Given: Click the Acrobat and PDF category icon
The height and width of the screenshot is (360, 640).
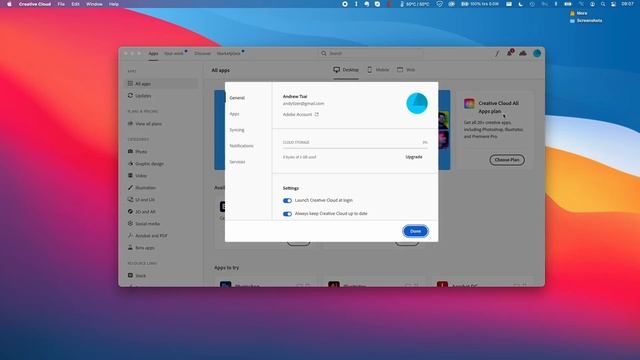Looking at the screenshot, I should (130, 236).
